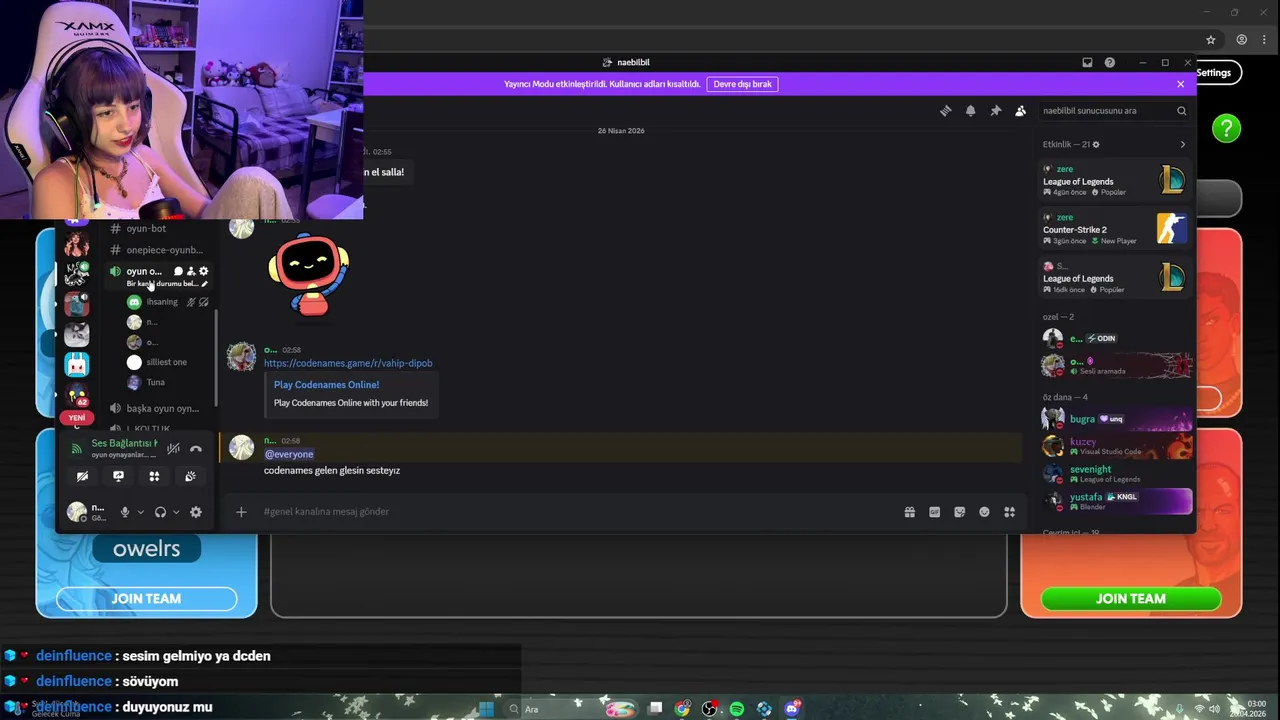The width and height of the screenshot is (1280, 720).
Task: Open the GIF picker
Action: click(x=934, y=512)
